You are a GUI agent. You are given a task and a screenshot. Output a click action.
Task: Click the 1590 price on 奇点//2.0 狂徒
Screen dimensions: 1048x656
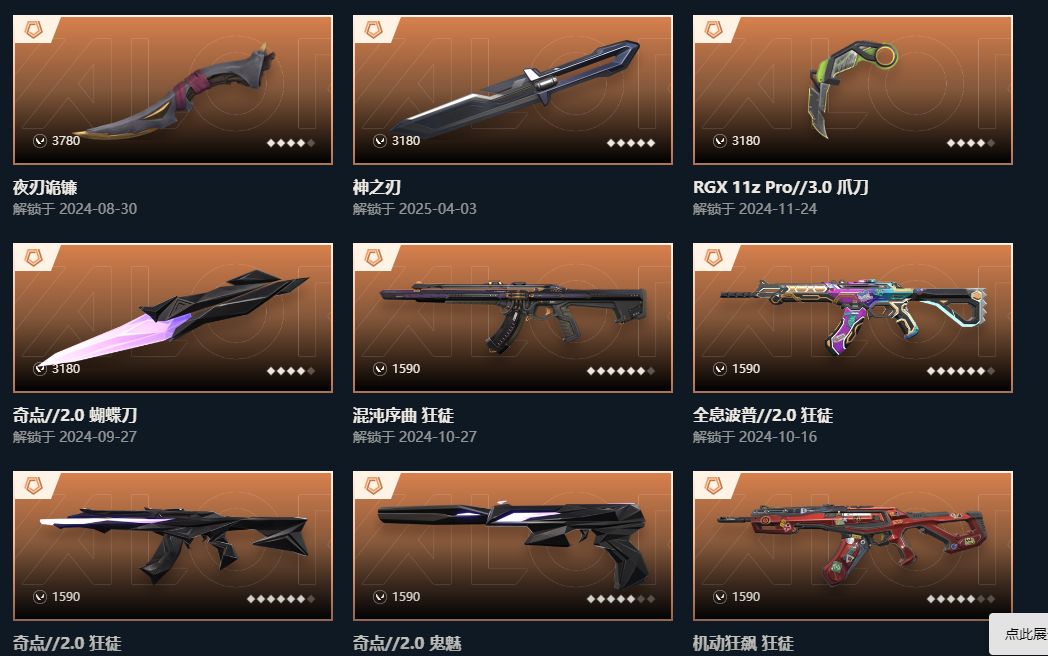pos(66,596)
